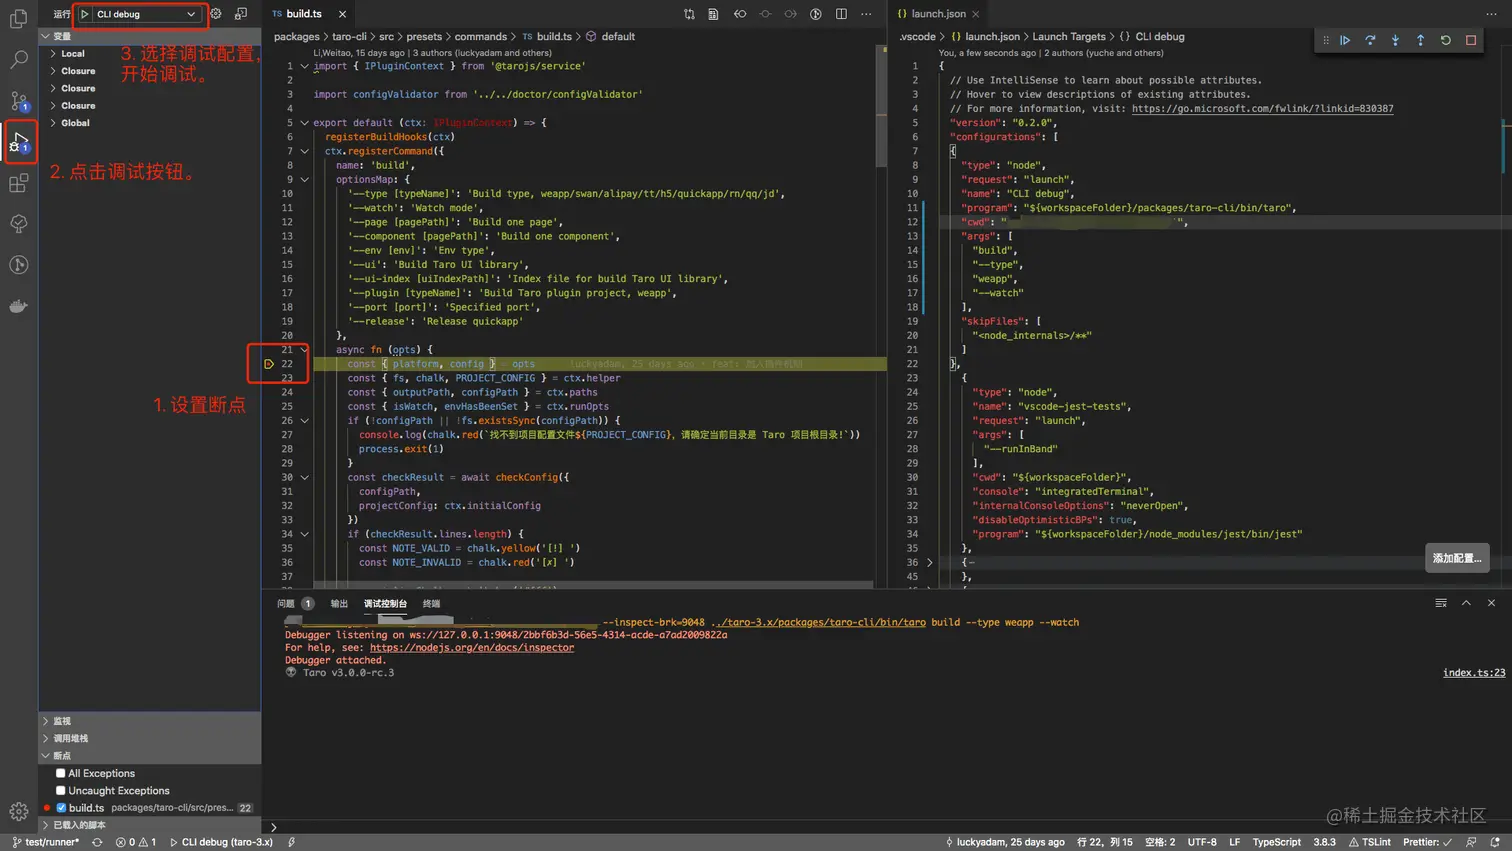
Task: Open More Actions for the build.ts editor
Action: pos(866,14)
